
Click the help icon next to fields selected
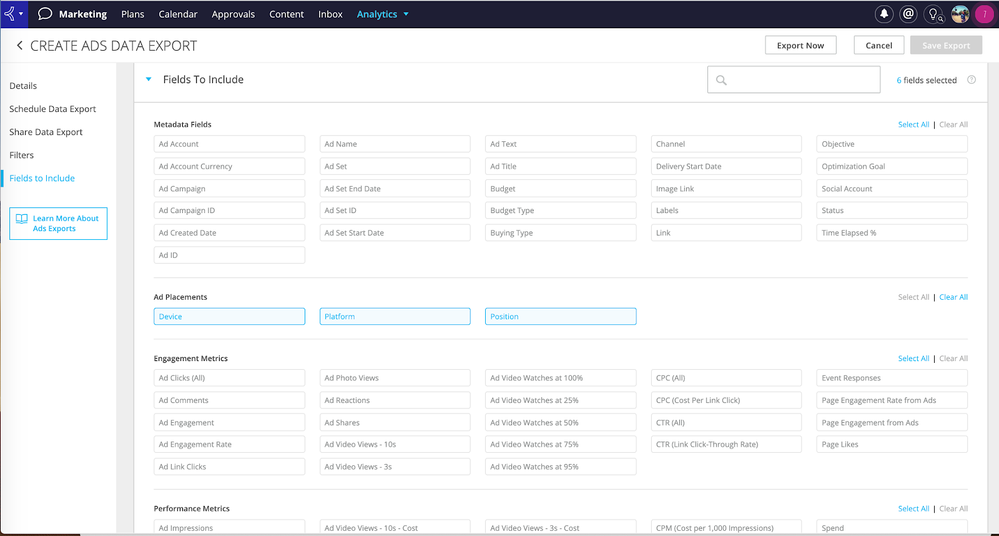click(972, 80)
